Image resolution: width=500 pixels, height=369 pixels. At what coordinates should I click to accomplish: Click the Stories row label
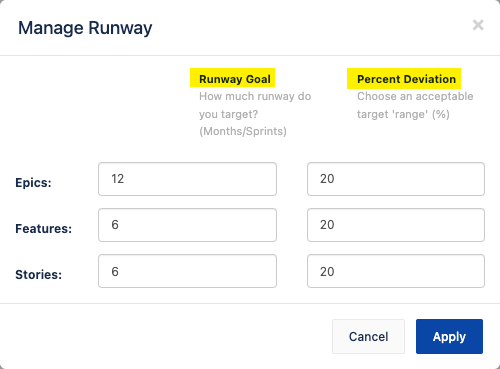click(39, 275)
